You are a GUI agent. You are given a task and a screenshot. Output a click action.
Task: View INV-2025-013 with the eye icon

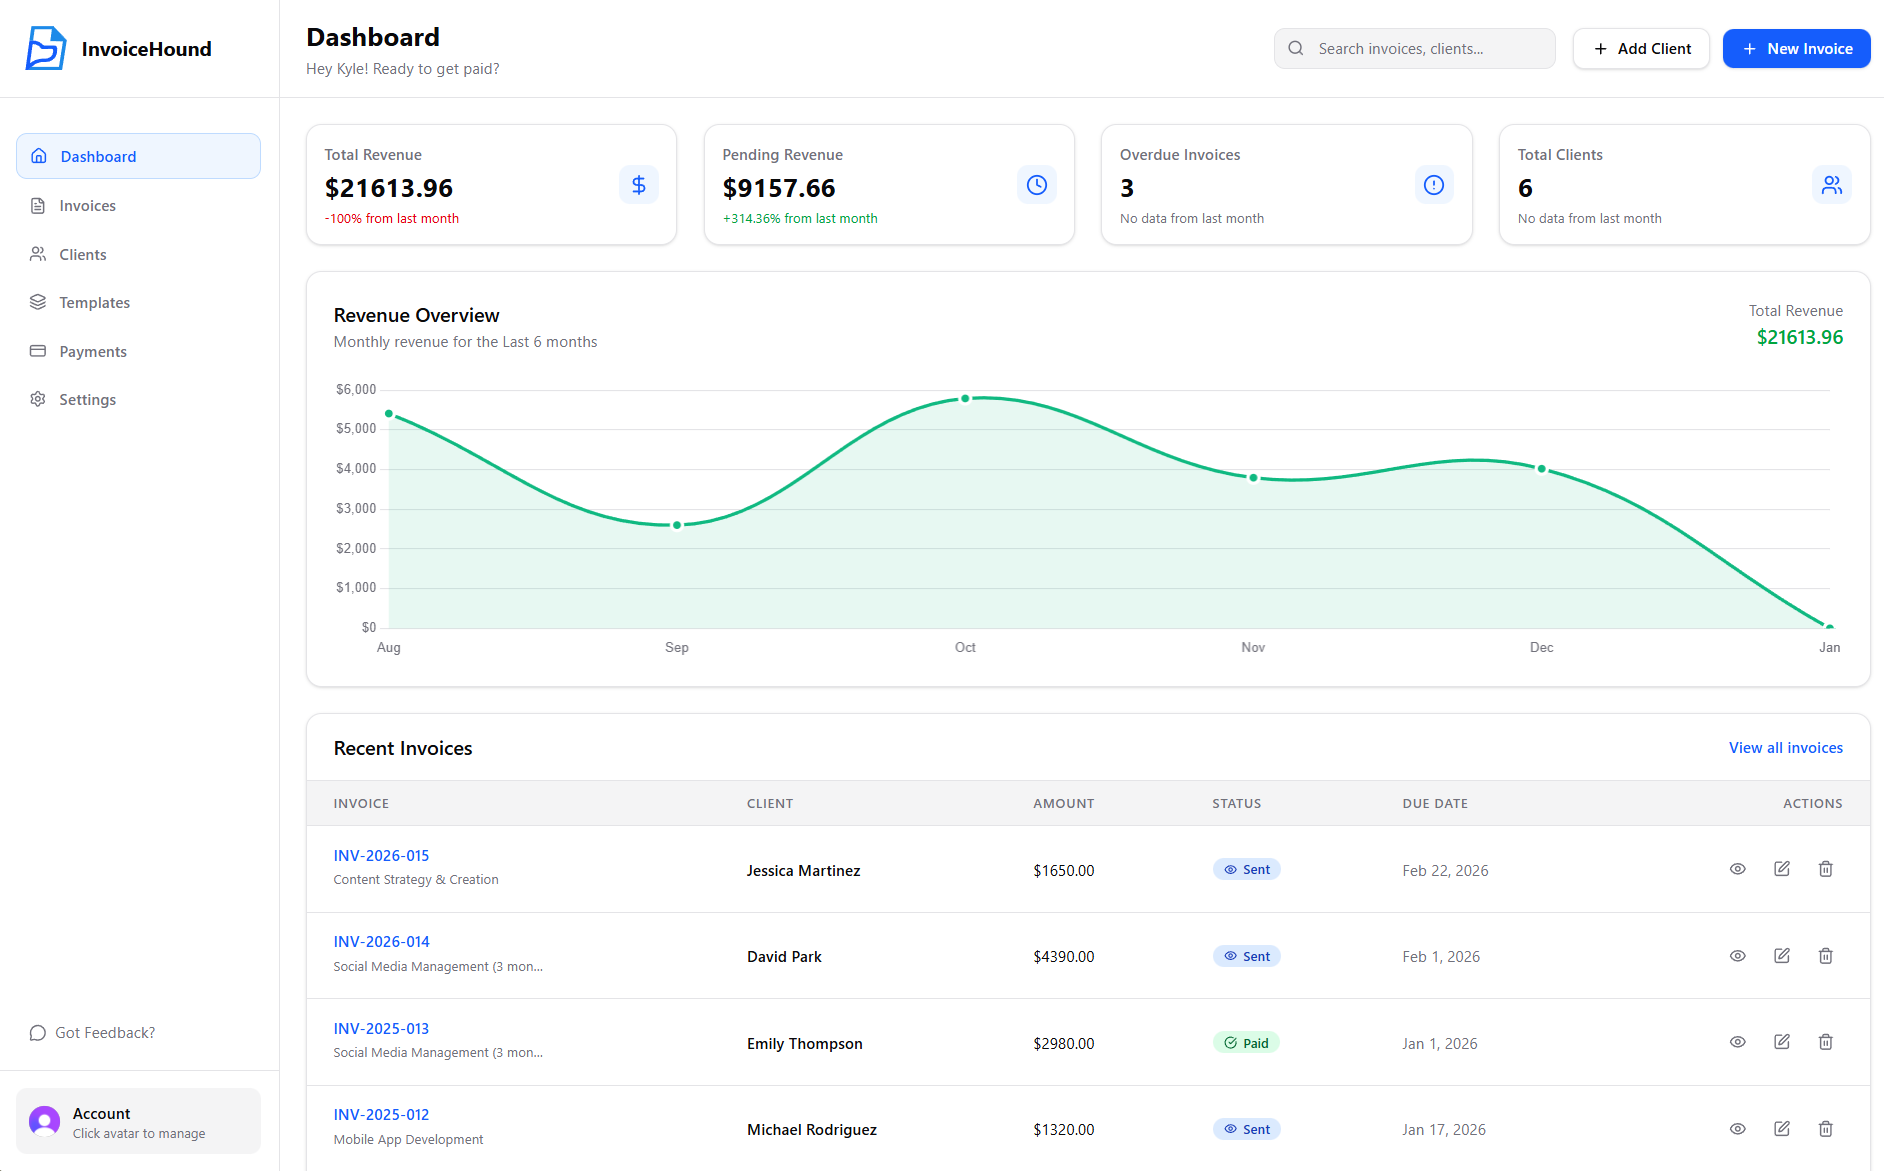1738,1042
